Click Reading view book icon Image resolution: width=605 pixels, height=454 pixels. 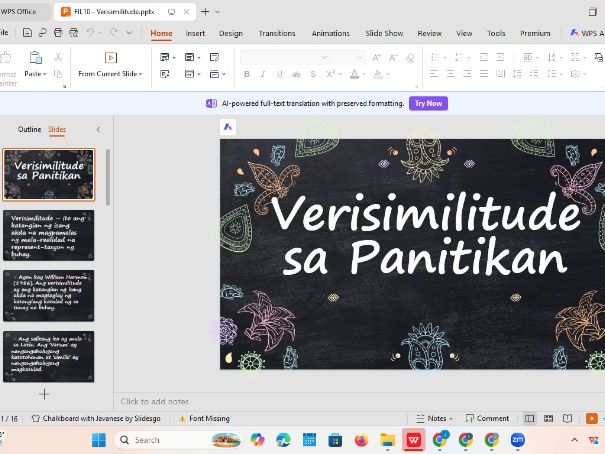tap(567, 419)
